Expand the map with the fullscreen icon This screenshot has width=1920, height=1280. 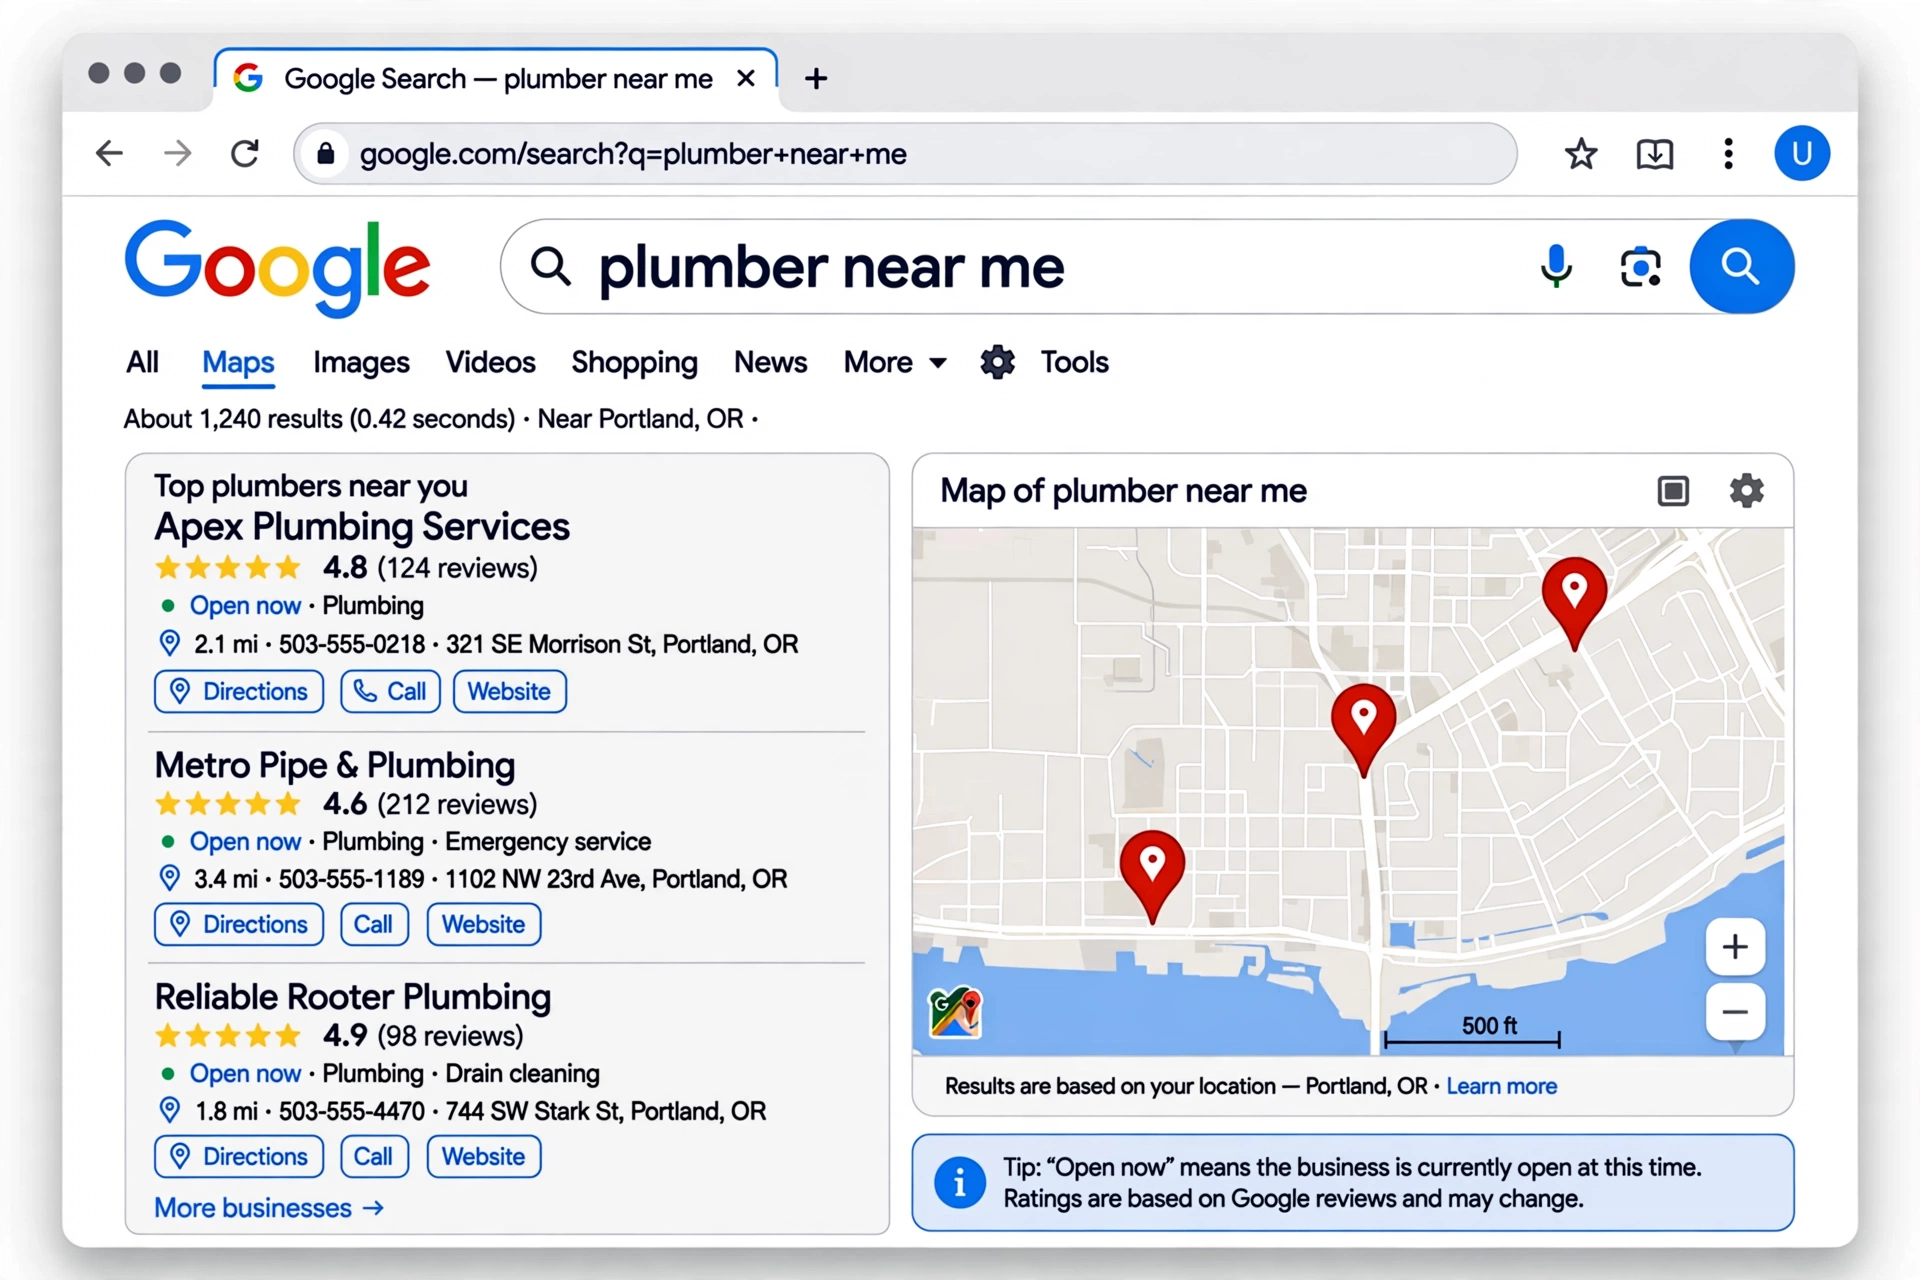click(1673, 491)
